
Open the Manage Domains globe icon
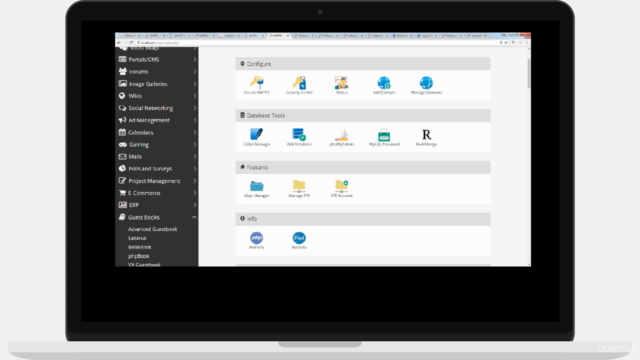tap(427, 83)
